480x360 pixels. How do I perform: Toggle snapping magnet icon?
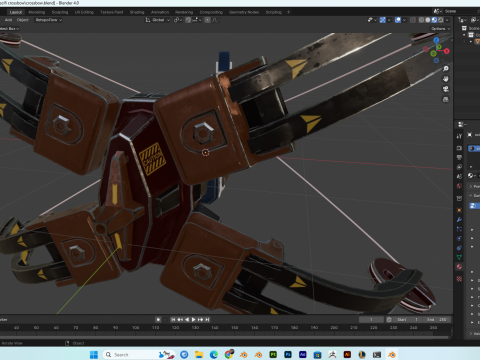pos(188,20)
